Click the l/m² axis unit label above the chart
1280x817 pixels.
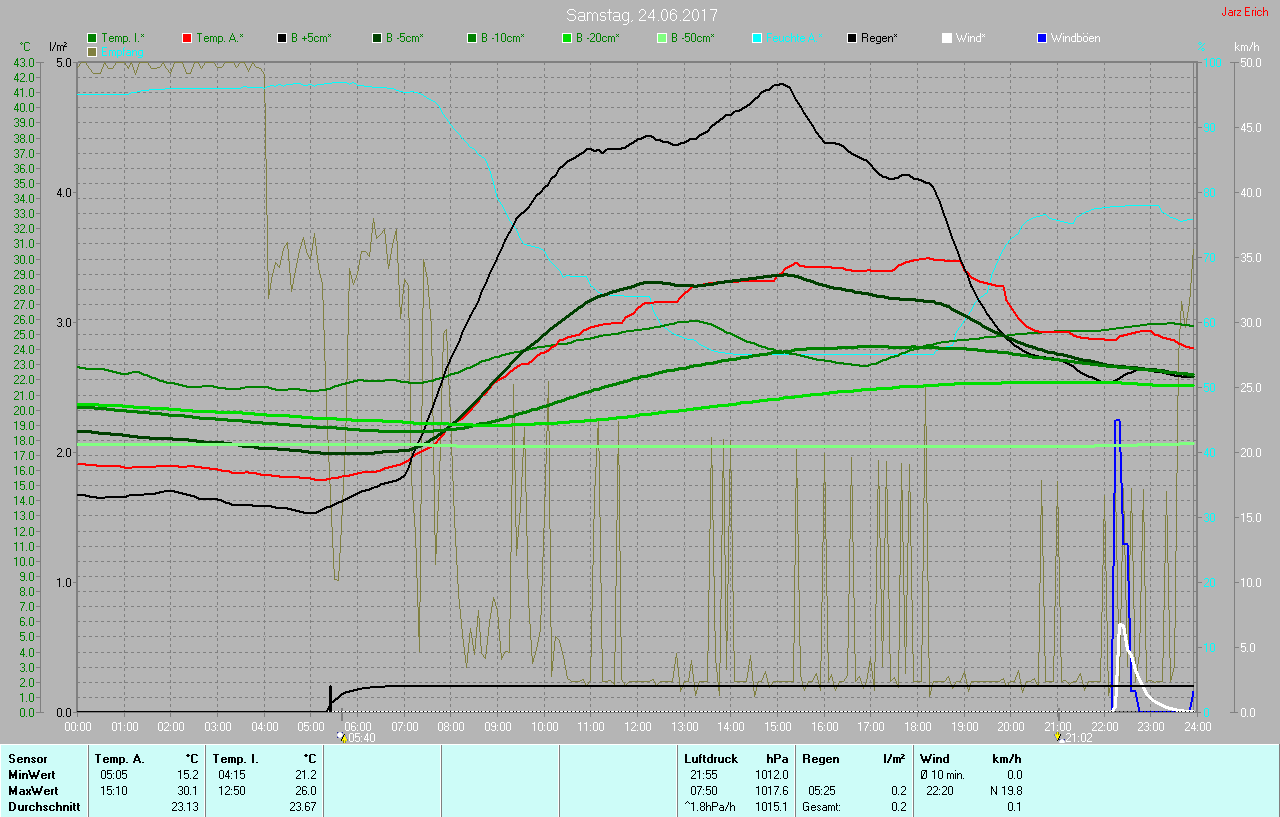(58, 47)
